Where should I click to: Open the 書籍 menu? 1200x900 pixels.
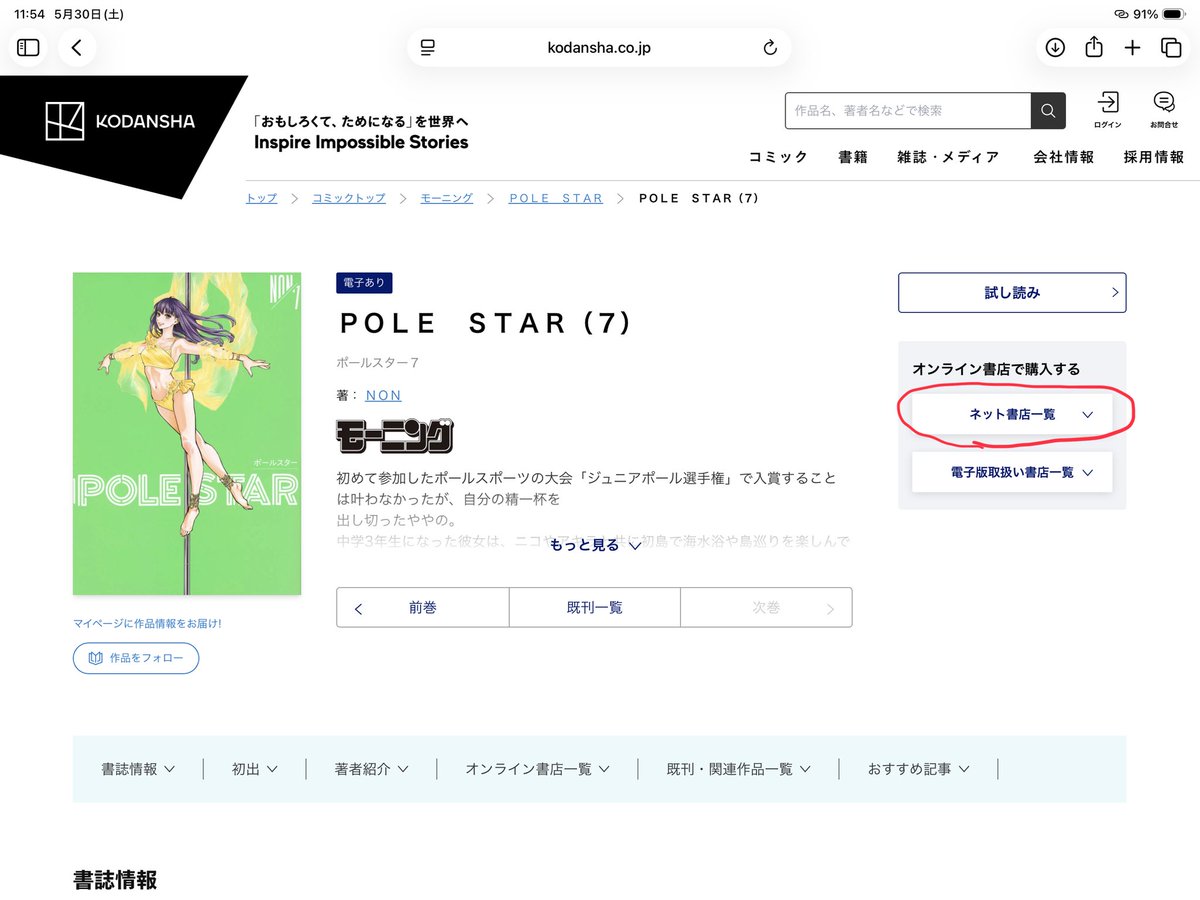point(853,157)
